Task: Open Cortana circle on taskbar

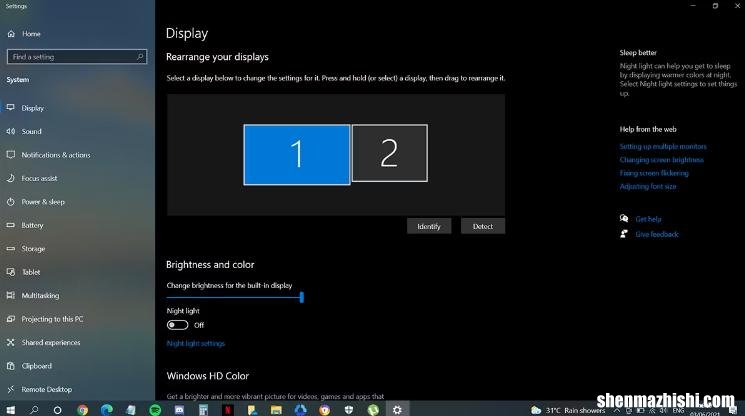Action: point(57,410)
